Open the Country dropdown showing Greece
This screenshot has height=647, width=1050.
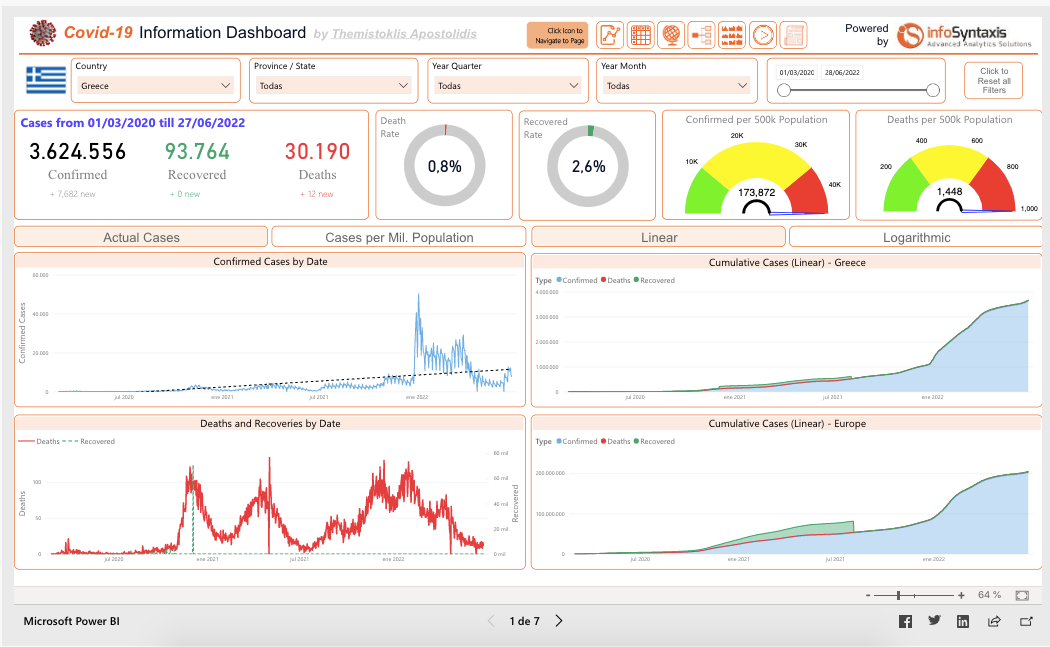click(155, 87)
